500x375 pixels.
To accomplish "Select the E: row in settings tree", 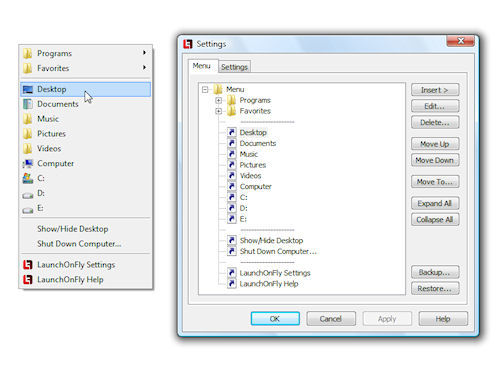I will click(243, 219).
